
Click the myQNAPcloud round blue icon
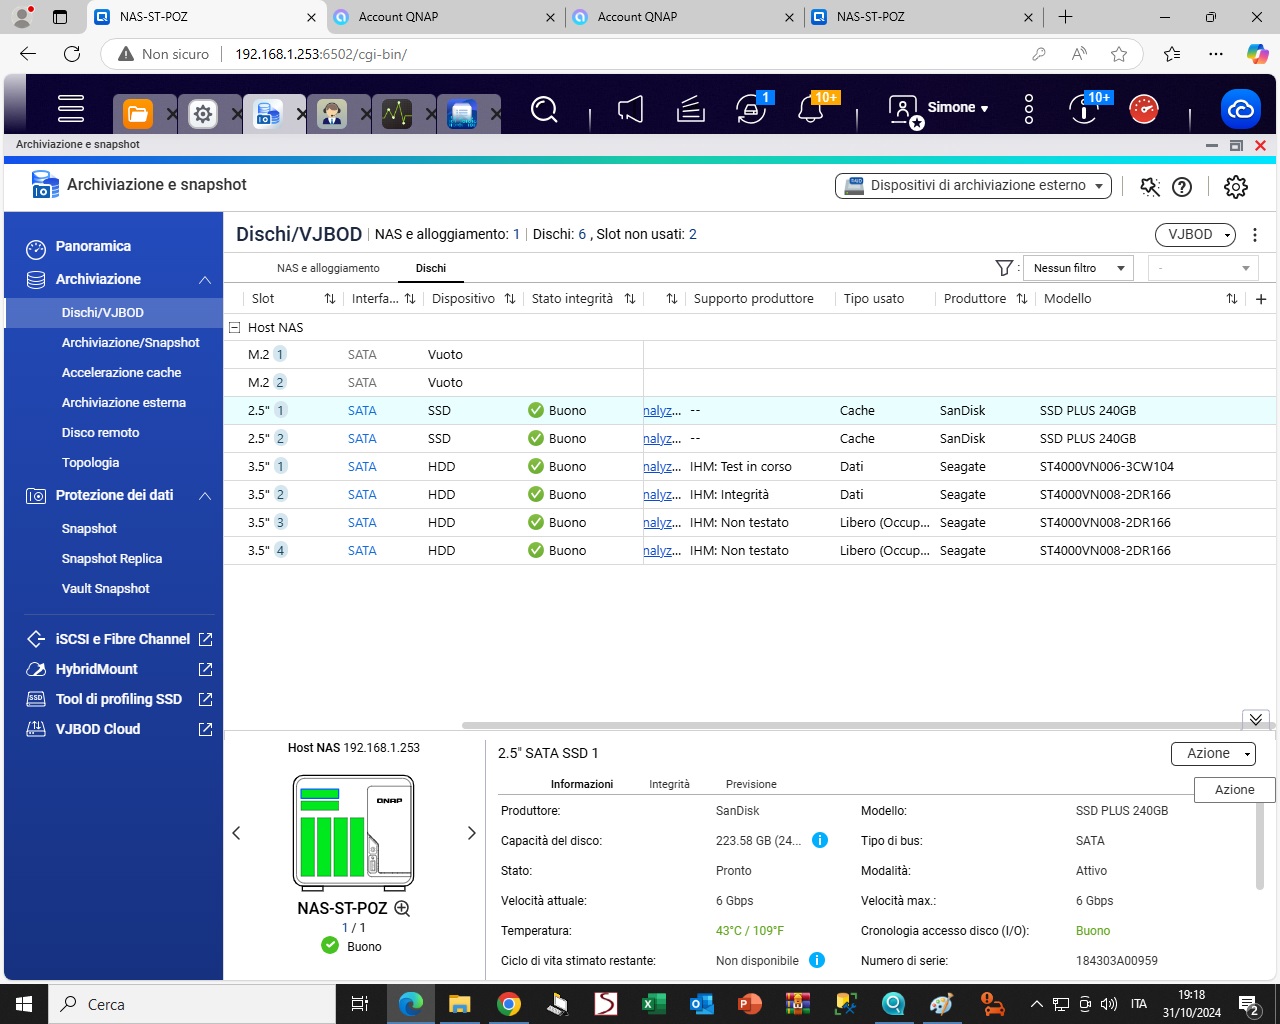coord(1241,109)
